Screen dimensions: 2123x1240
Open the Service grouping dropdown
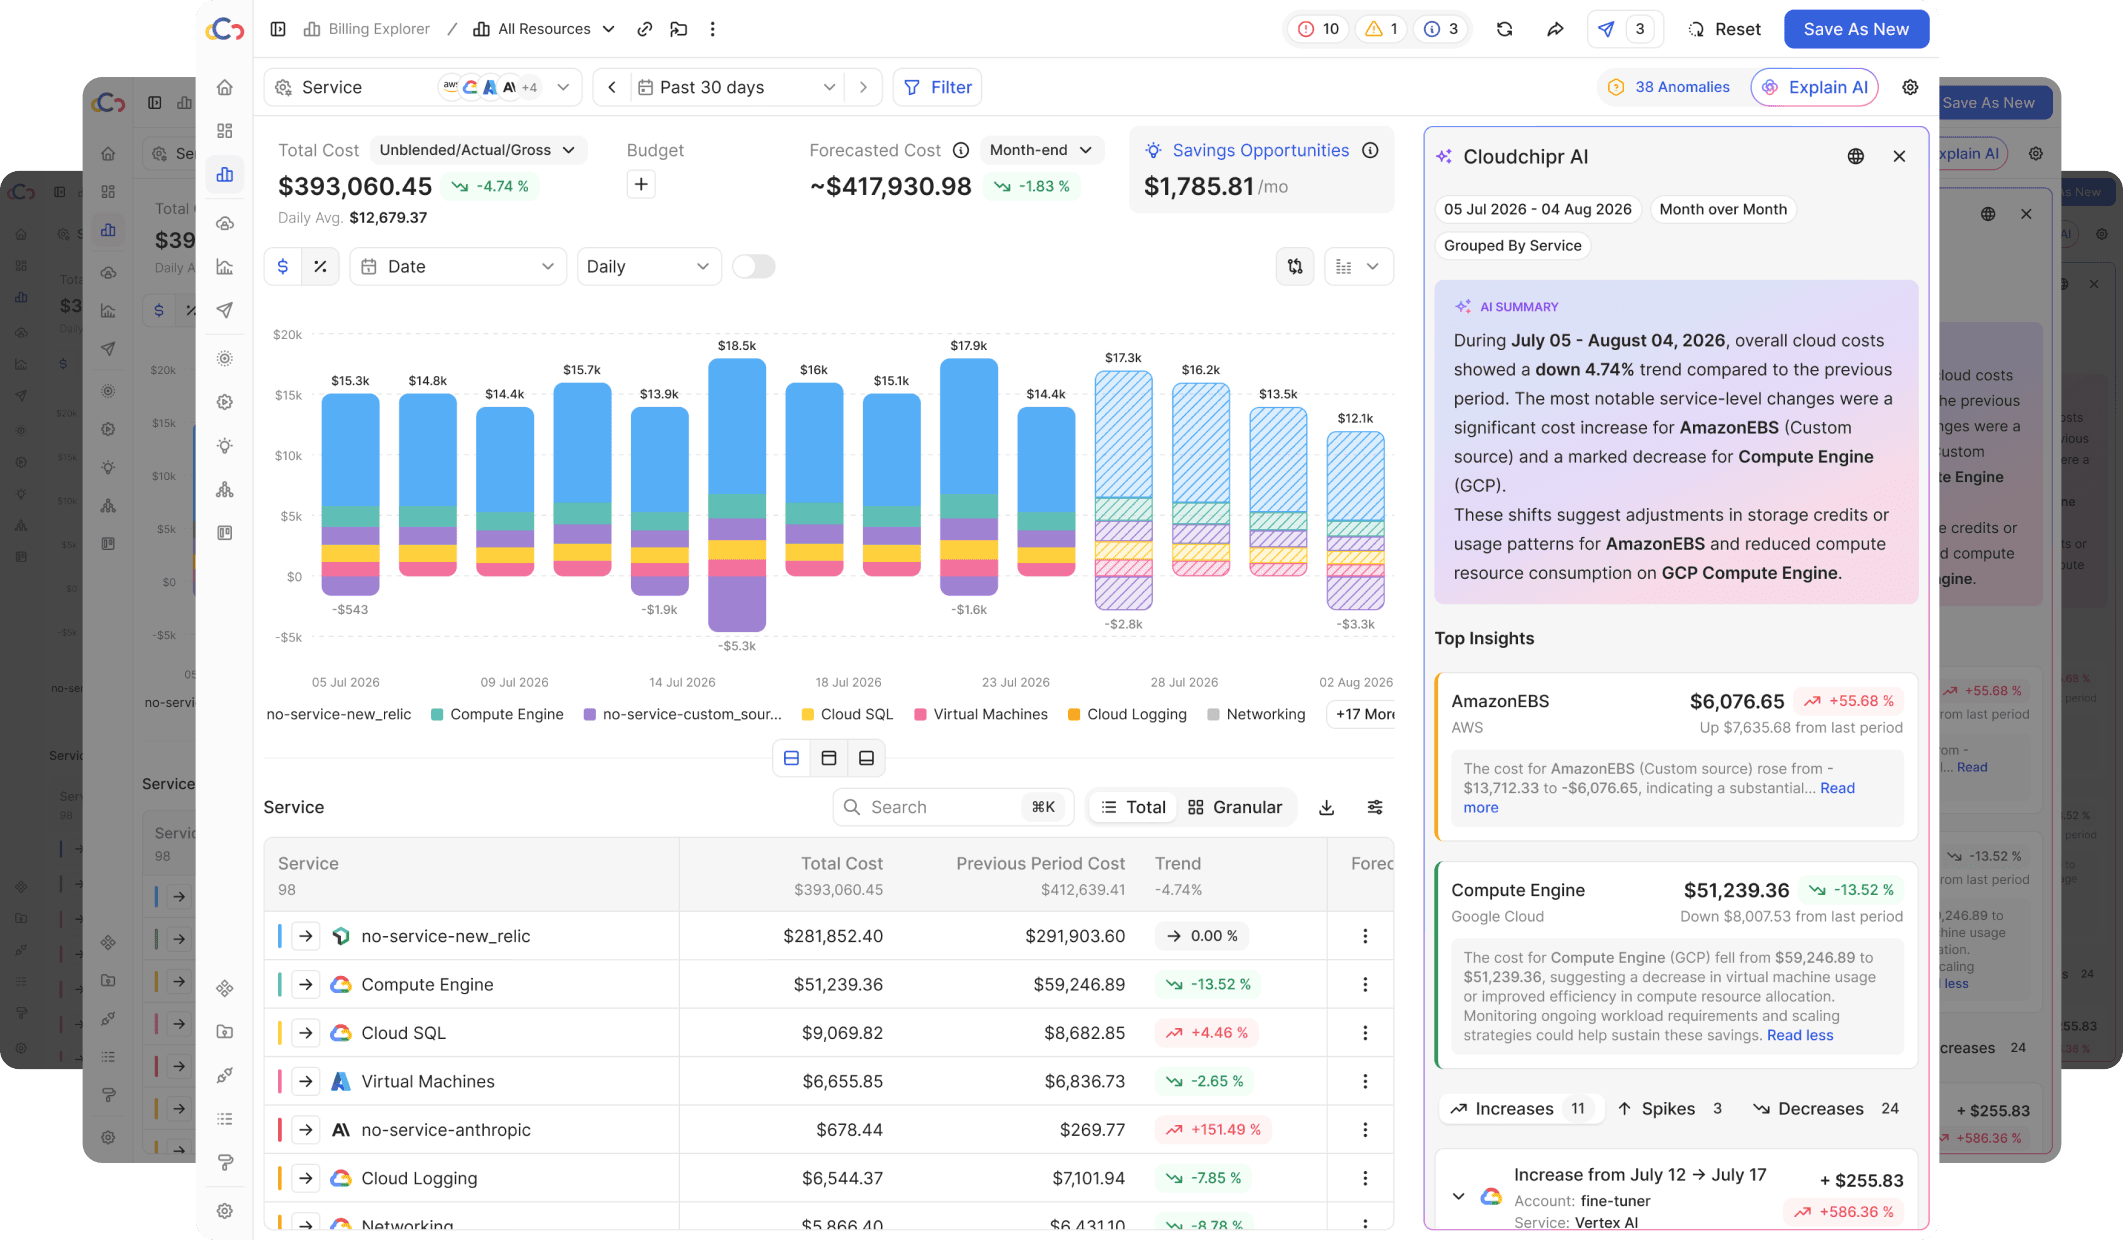coord(425,87)
